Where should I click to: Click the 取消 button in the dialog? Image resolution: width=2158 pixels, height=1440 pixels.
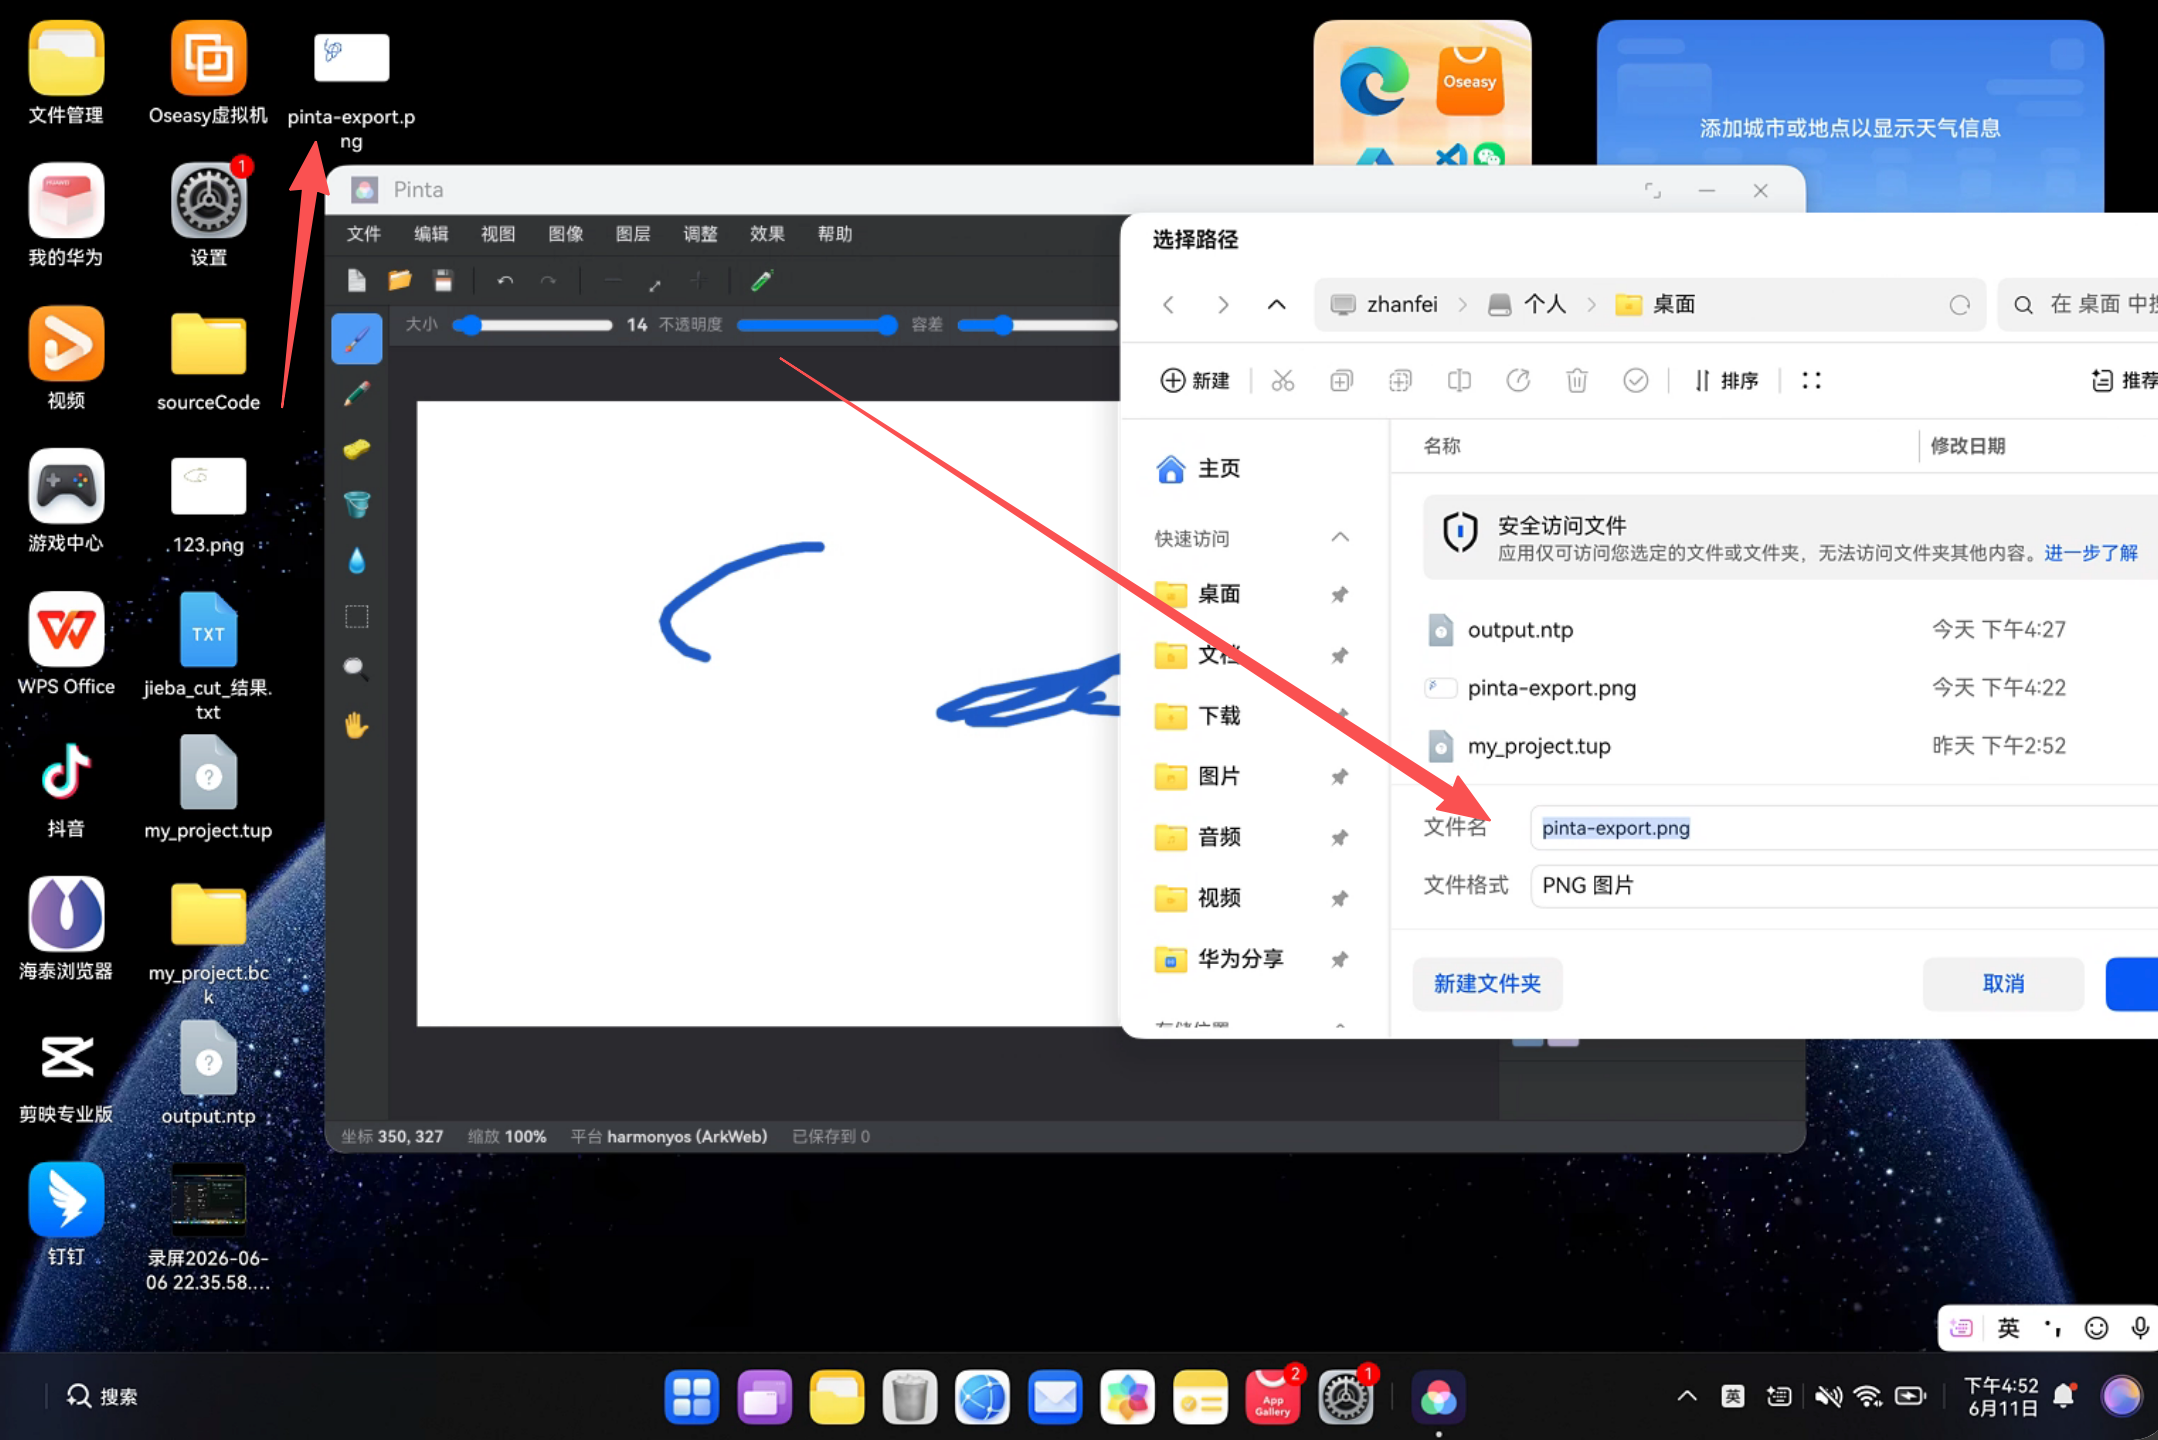(x=2003, y=984)
